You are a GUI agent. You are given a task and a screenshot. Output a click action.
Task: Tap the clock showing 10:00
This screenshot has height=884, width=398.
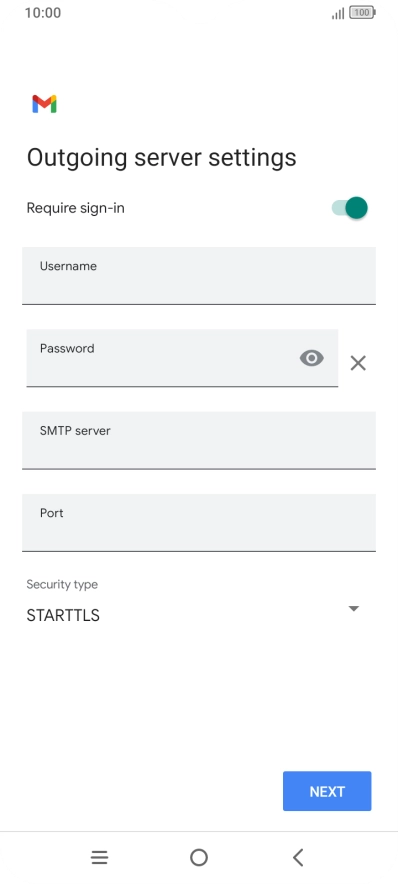click(43, 12)
